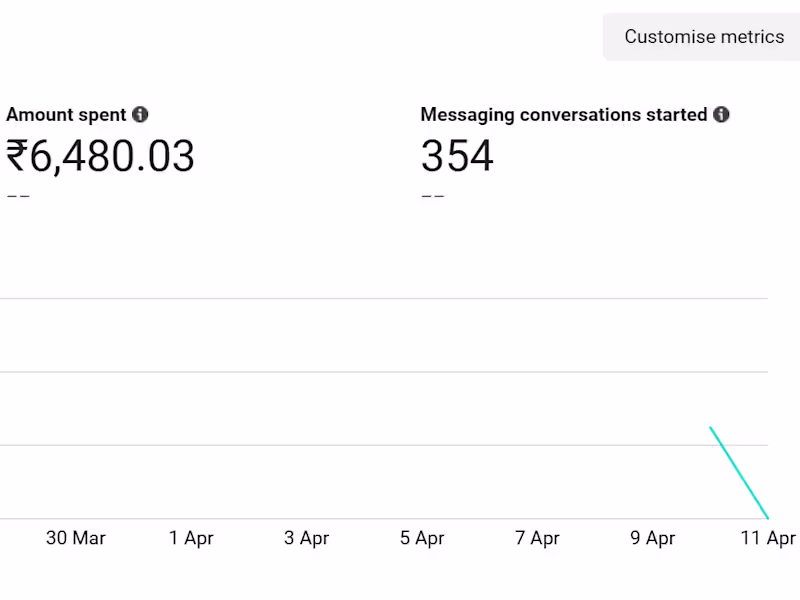Select the 5 Apr date on axis
This screenshot has height=600, width=800.
coord(422,538)
